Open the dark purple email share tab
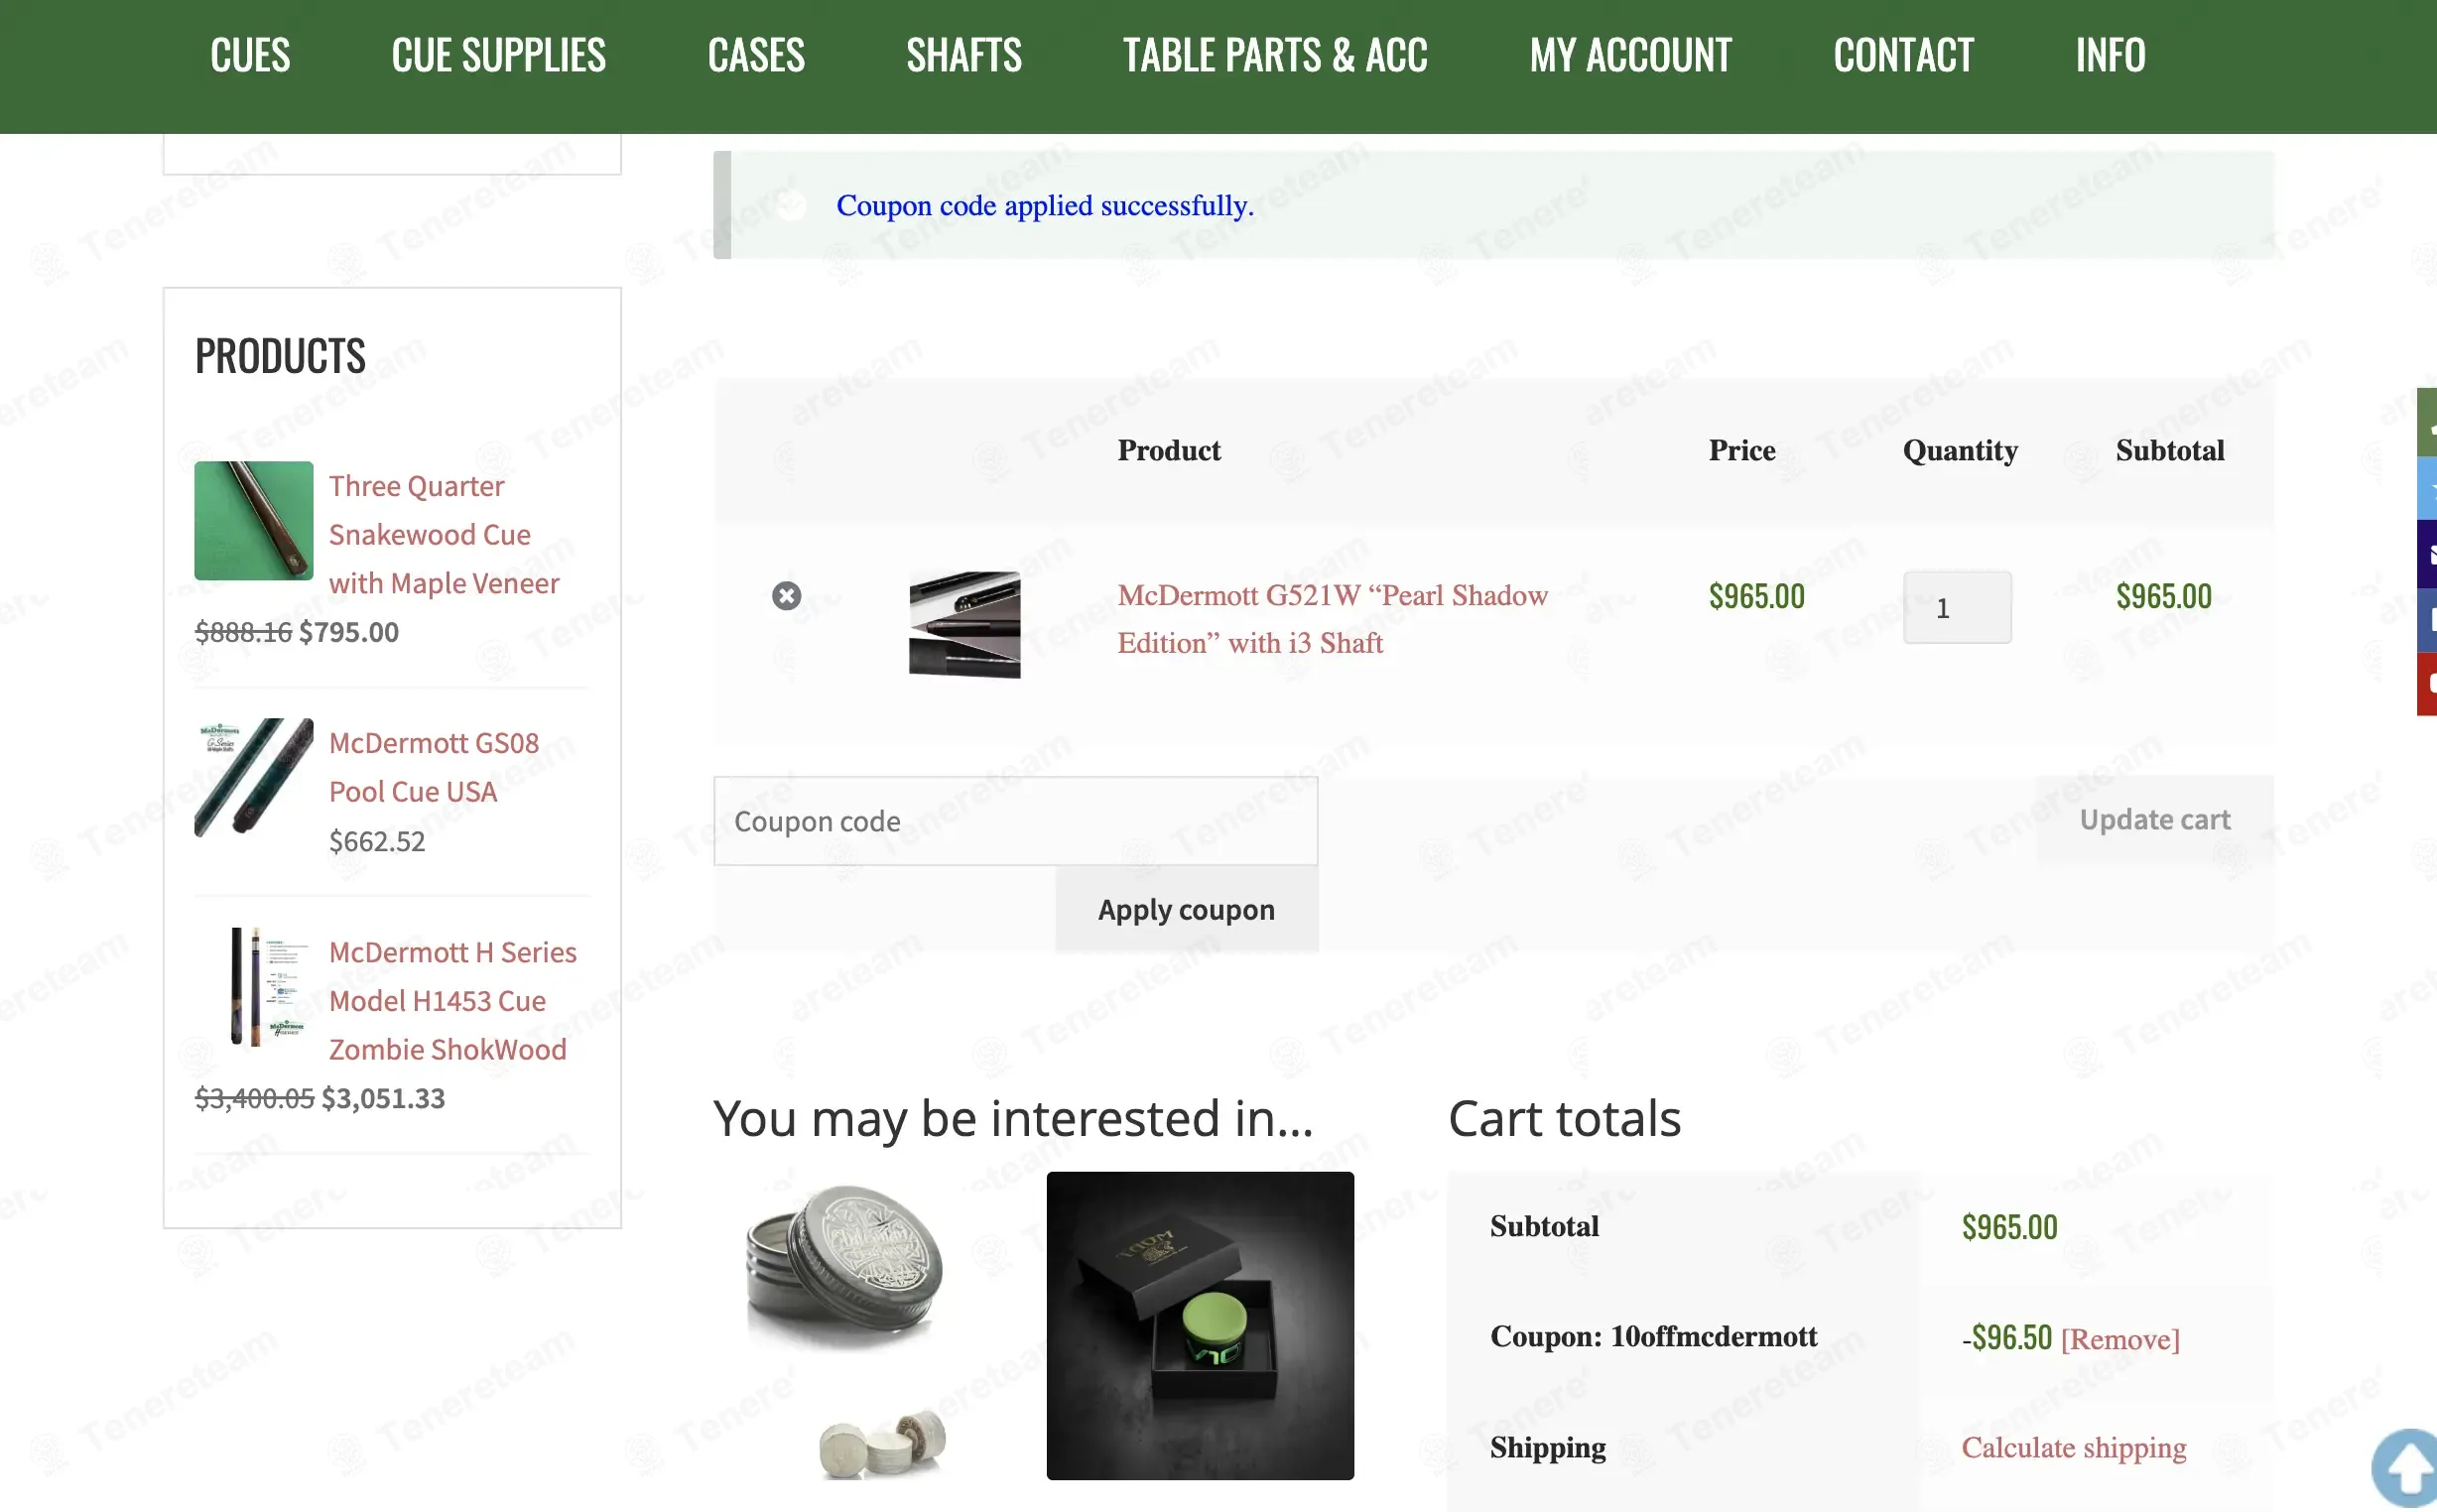Screen dimensions: 2437x1512 point(2427,554)
